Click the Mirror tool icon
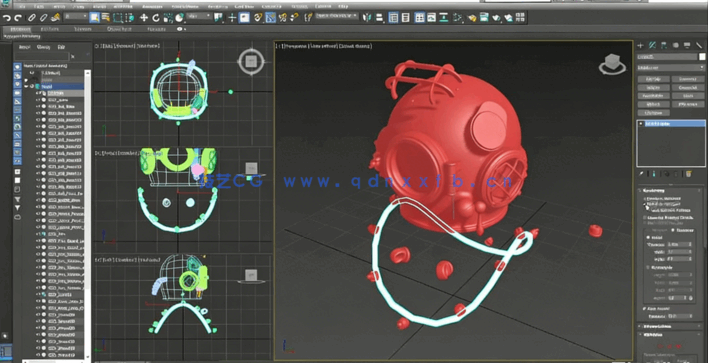This screenshot has height=363, width=708. [367, 18]
